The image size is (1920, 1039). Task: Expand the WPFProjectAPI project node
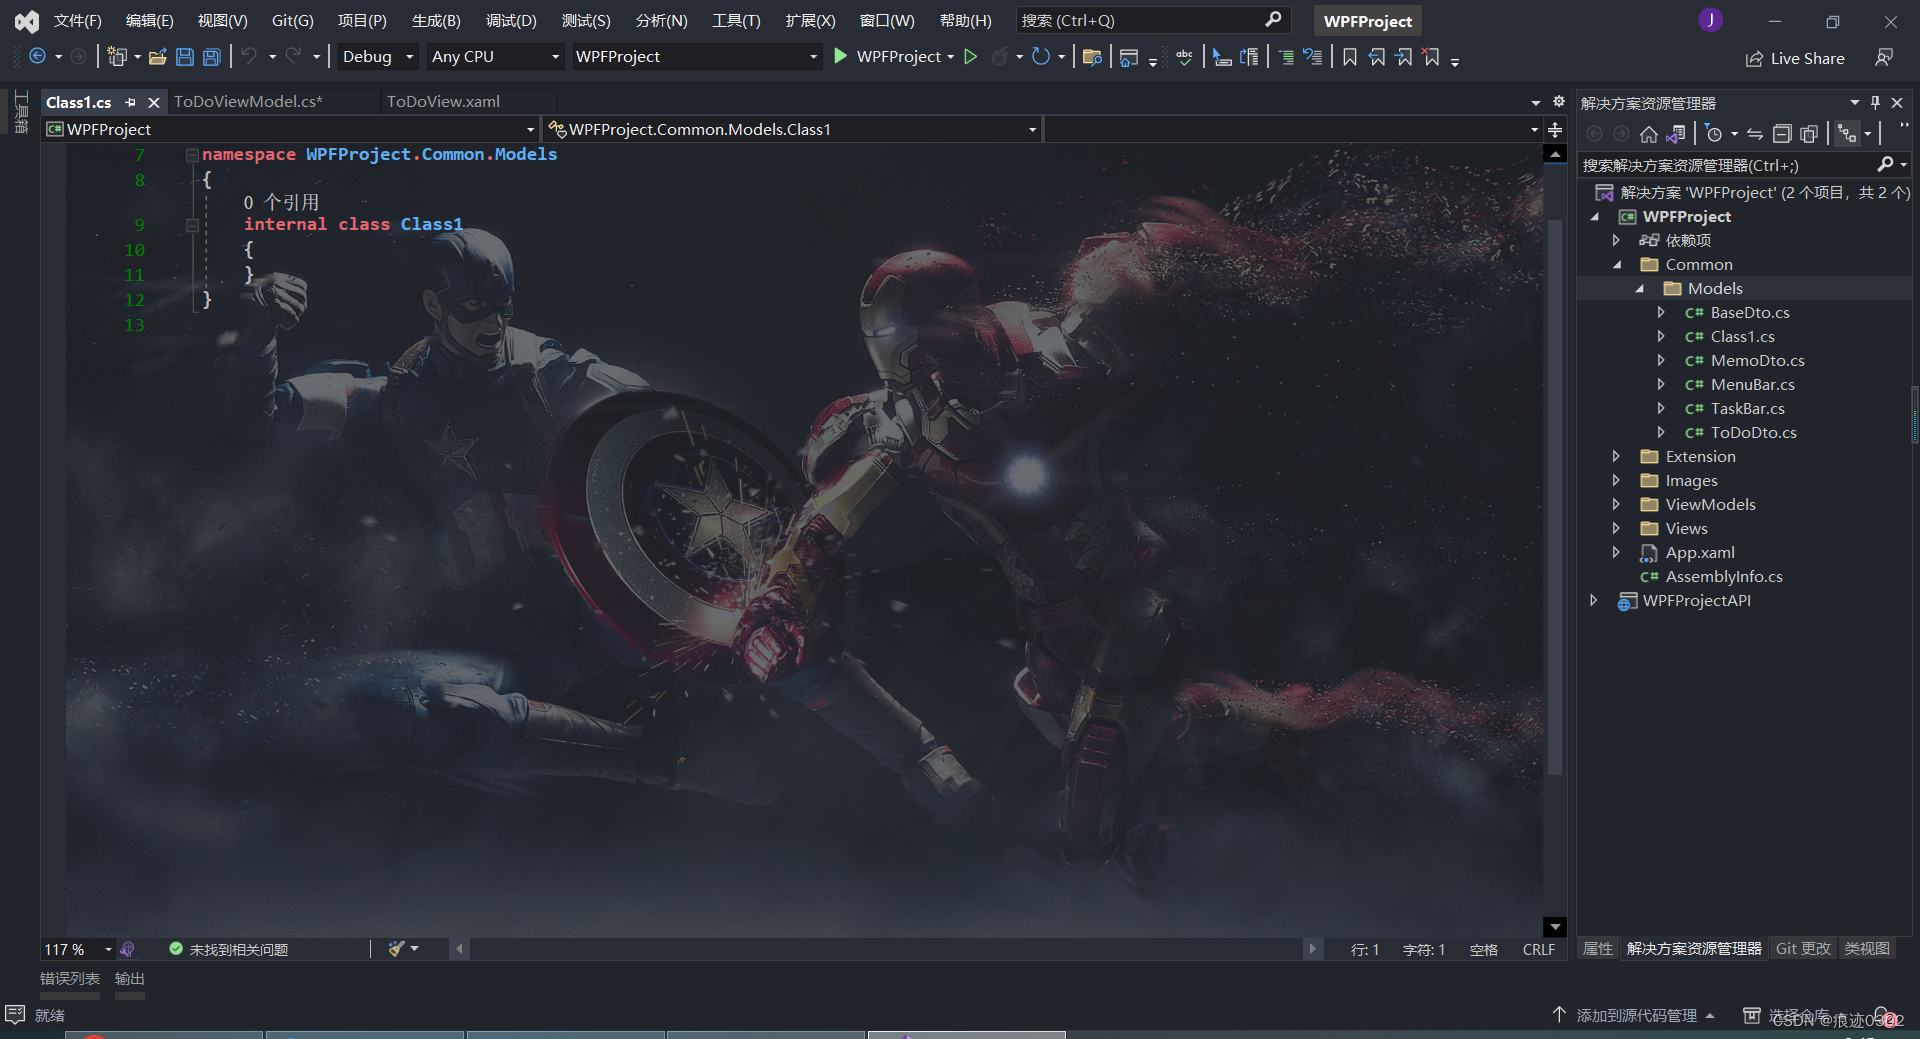point(1594,600)
